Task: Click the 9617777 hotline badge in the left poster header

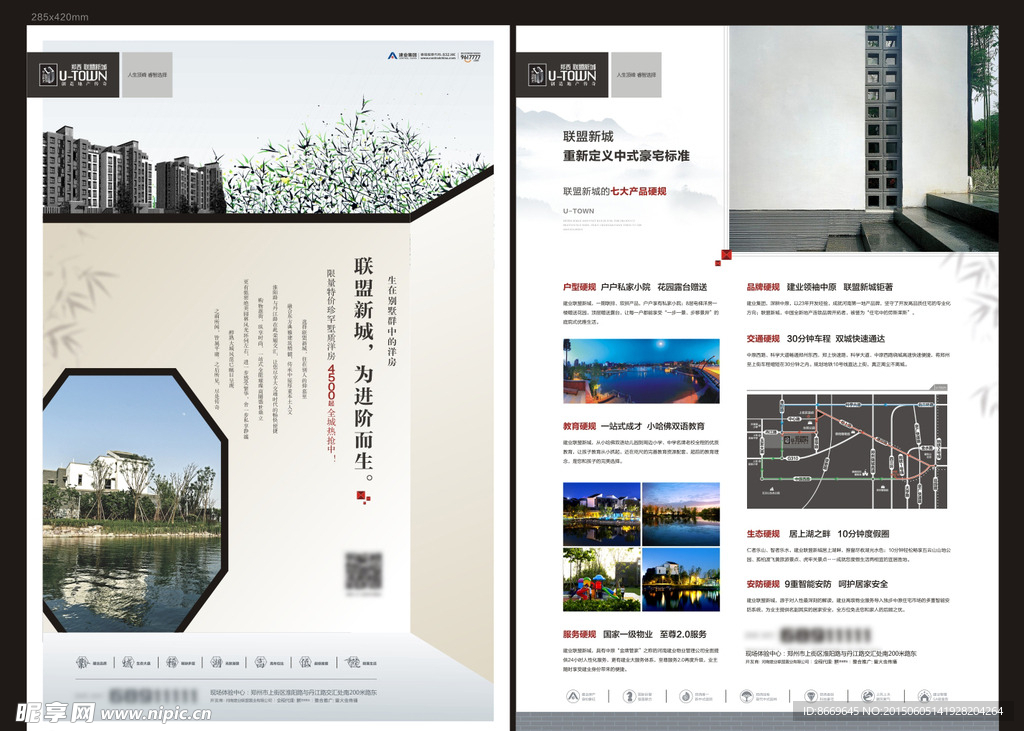Action: [x=470, y=57]
